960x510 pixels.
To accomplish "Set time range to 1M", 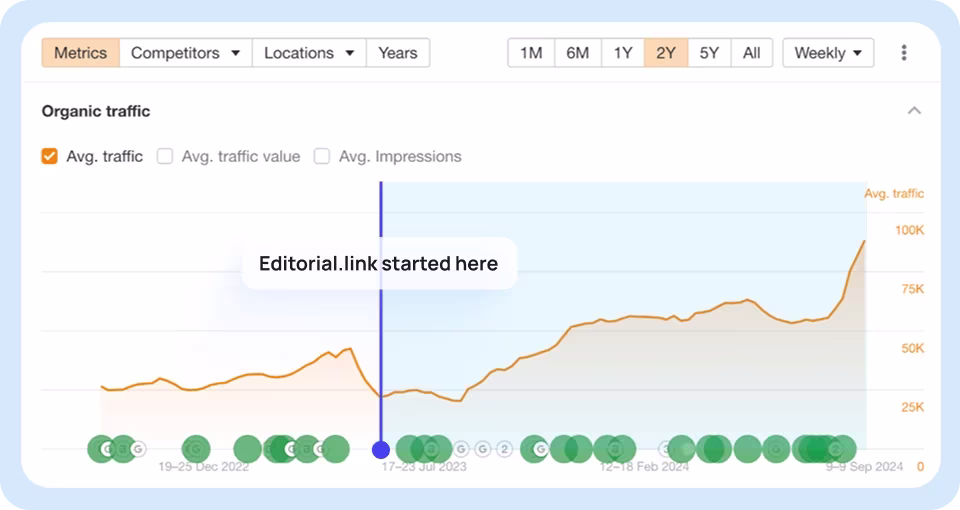I will (531, 53).
